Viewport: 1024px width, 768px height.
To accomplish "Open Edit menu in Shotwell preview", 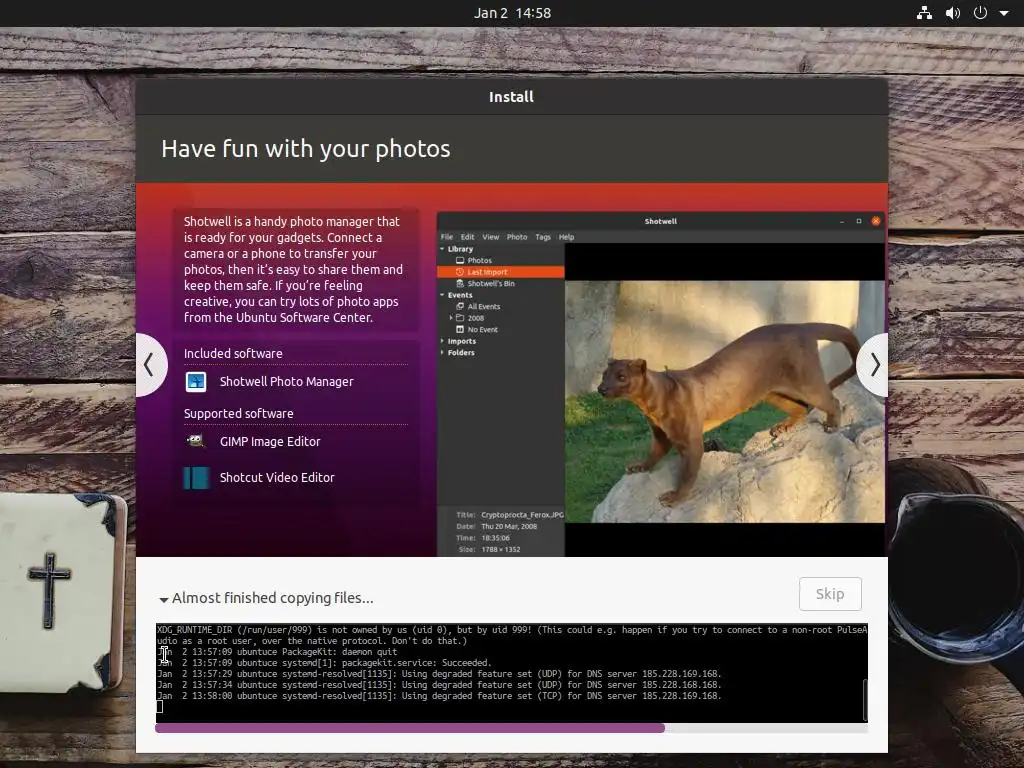I will [468, 237].
